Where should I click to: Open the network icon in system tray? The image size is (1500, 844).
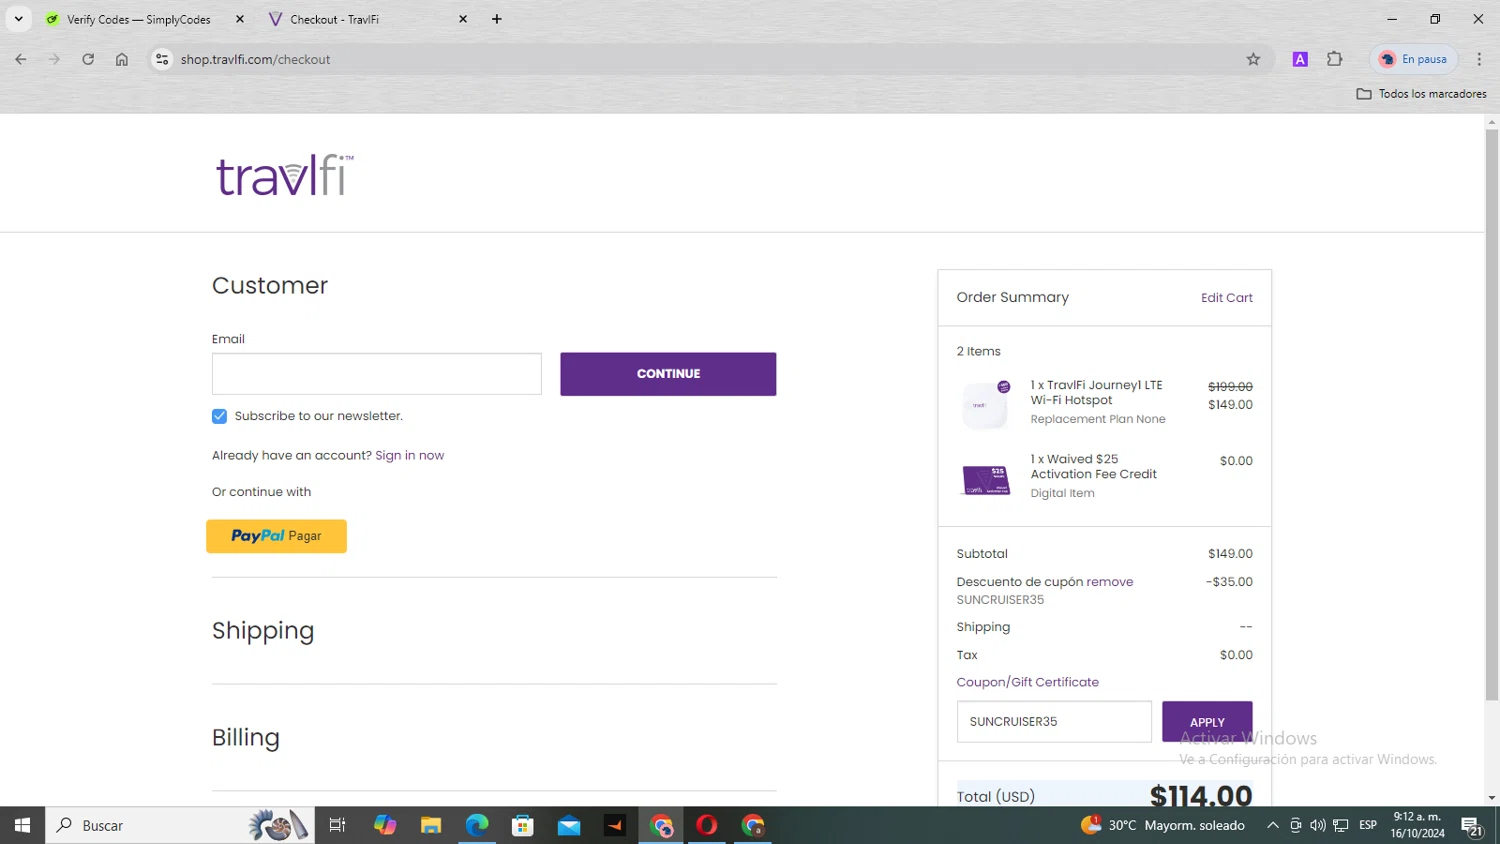1341,825
